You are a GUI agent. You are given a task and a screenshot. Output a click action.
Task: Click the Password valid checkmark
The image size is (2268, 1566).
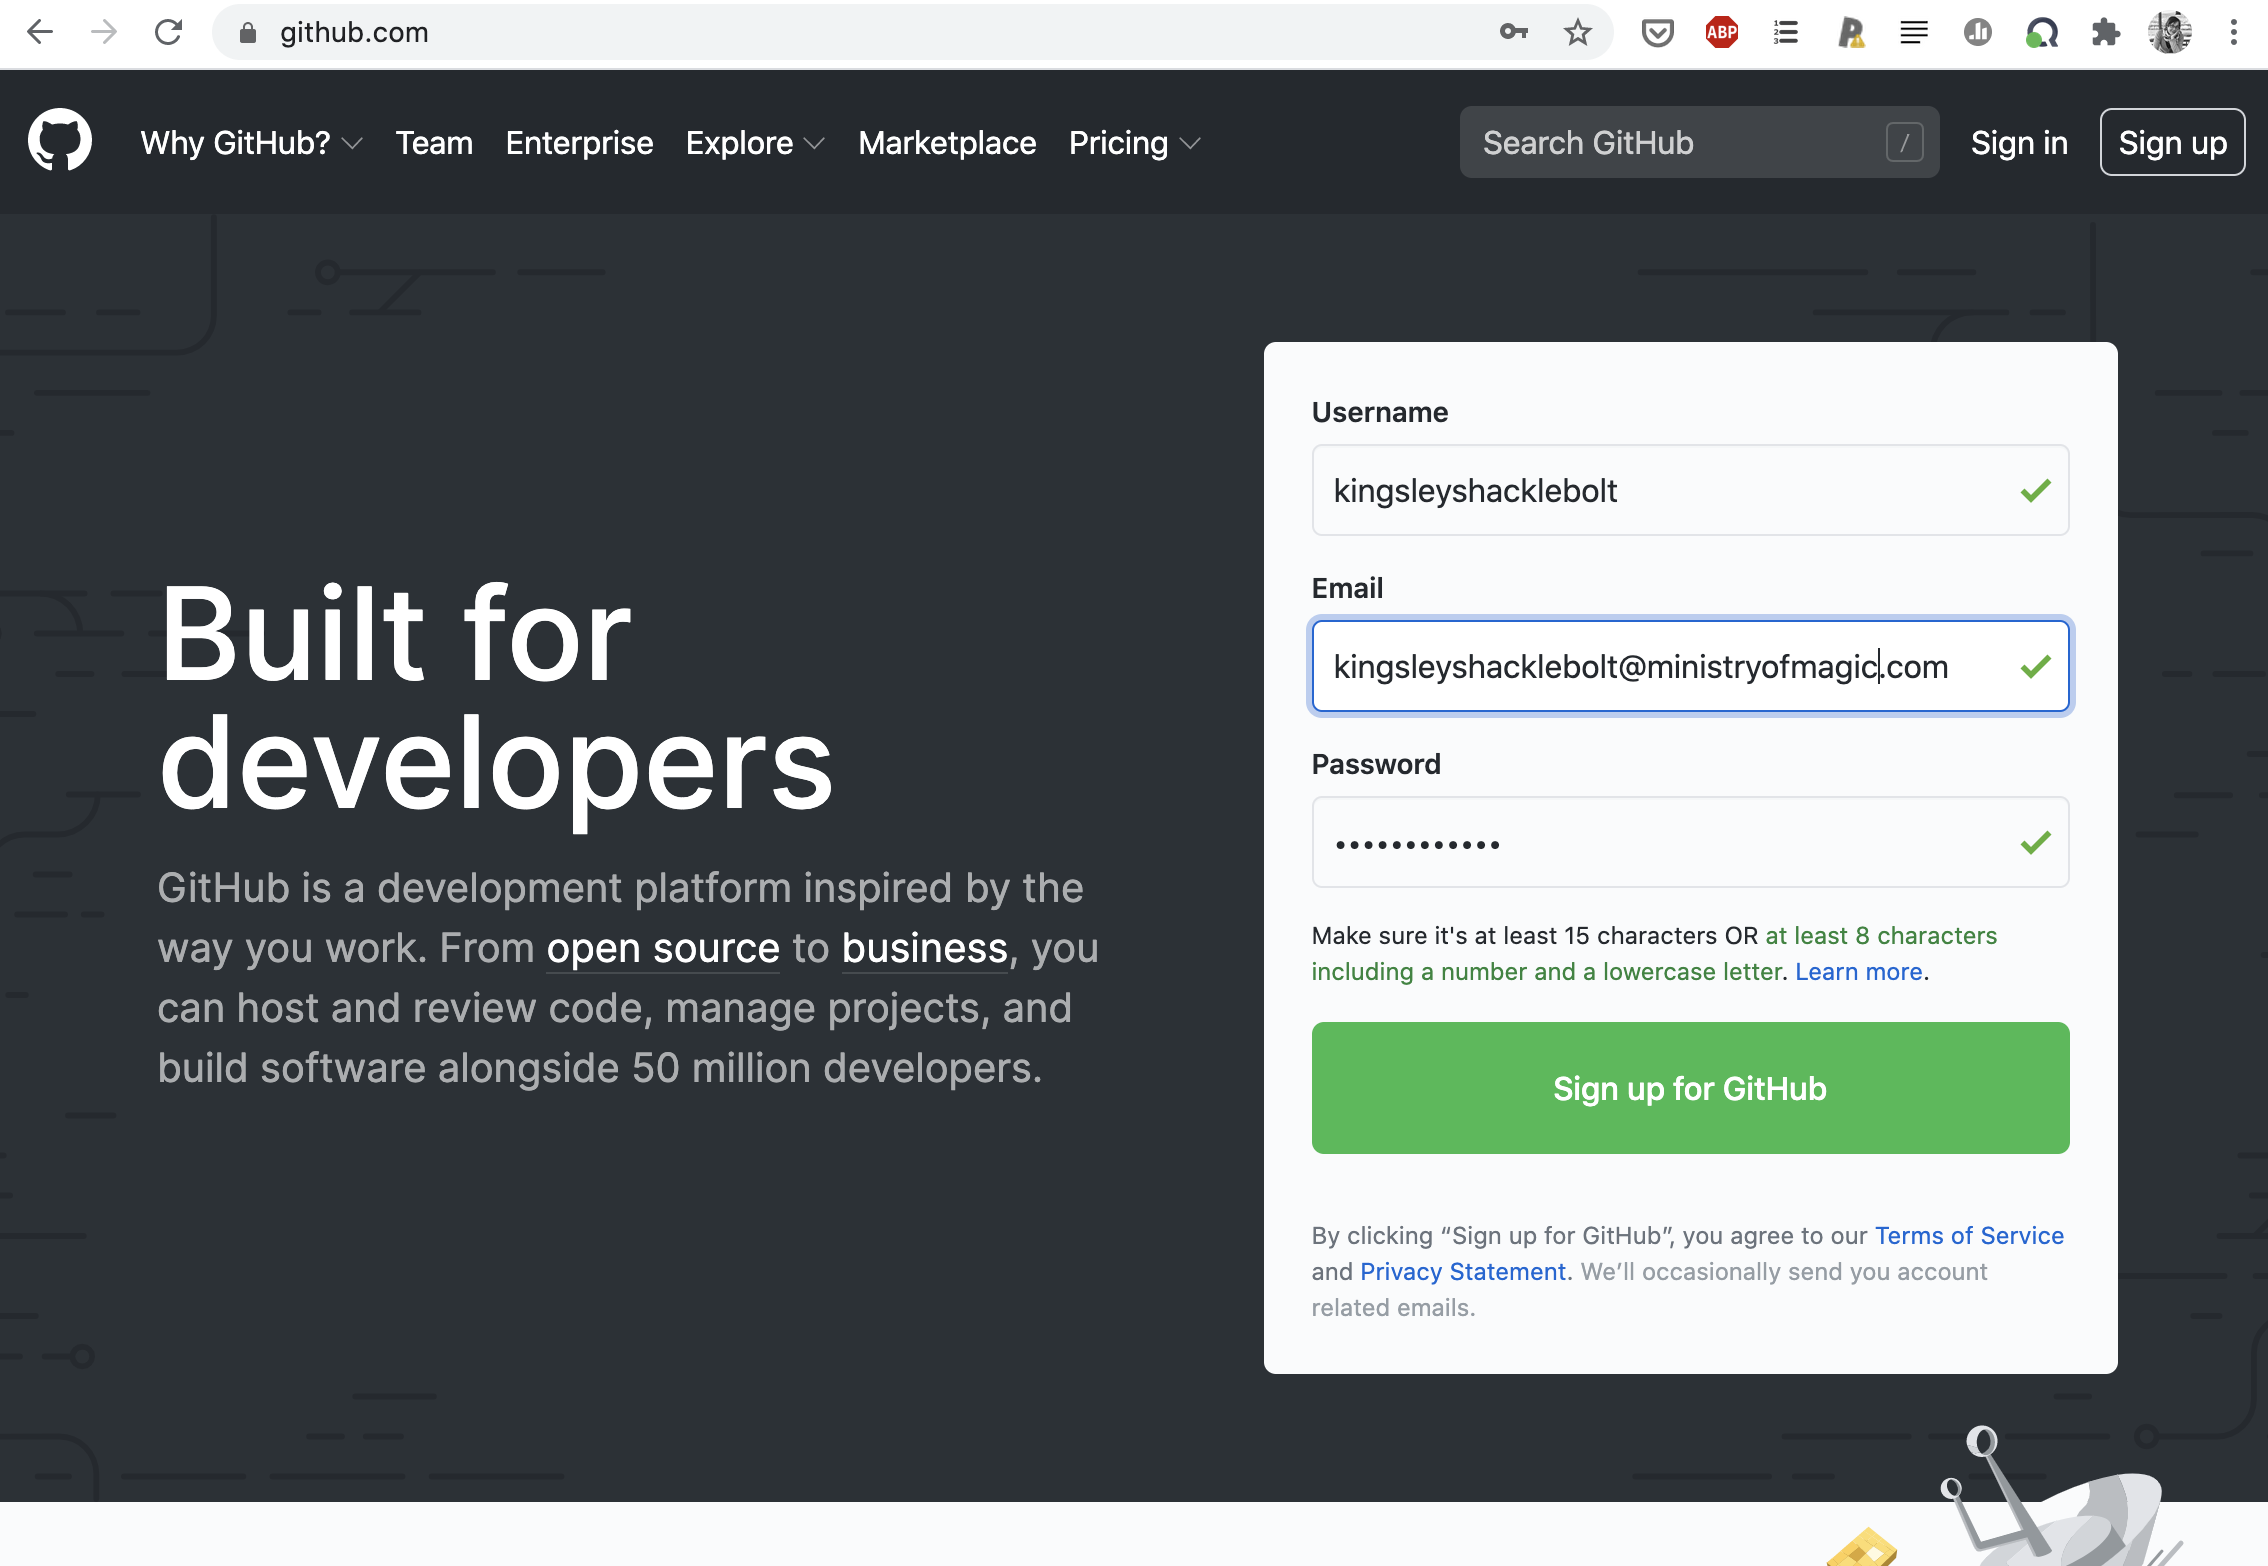2035,842
